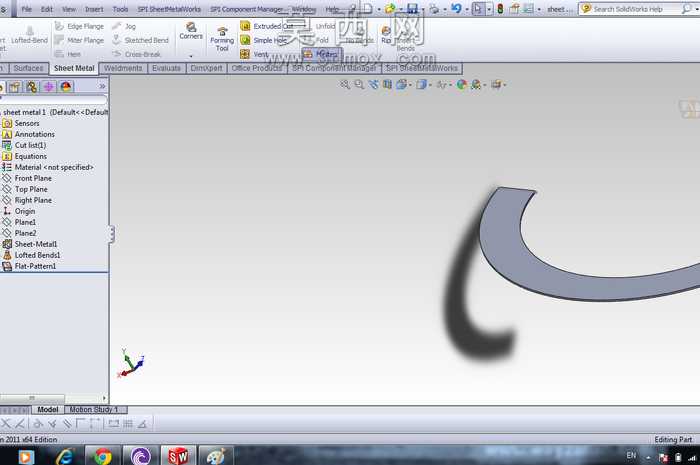Click the Rebuild traffic light icon
700x465 pixels.
point(500,8)
